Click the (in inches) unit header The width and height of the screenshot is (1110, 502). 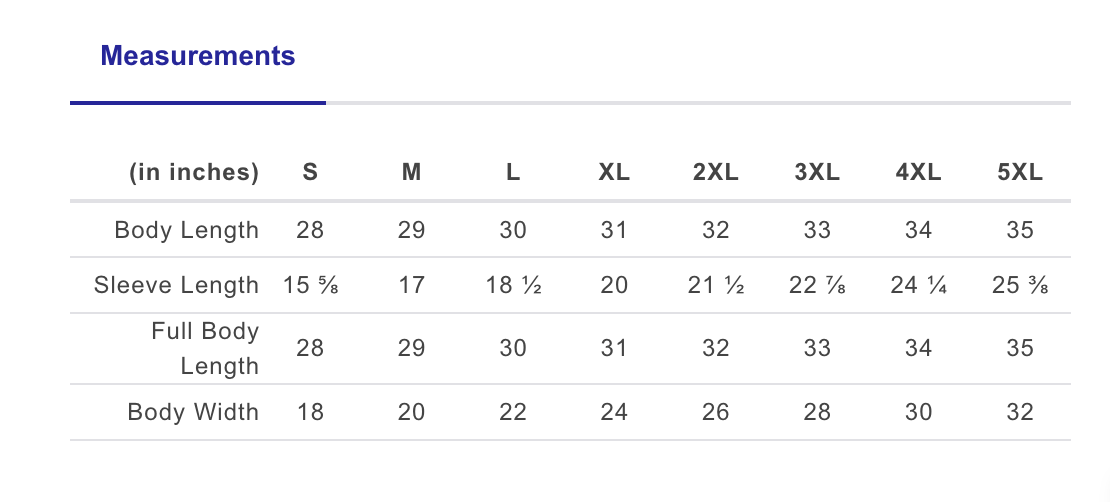pos(194,172)
